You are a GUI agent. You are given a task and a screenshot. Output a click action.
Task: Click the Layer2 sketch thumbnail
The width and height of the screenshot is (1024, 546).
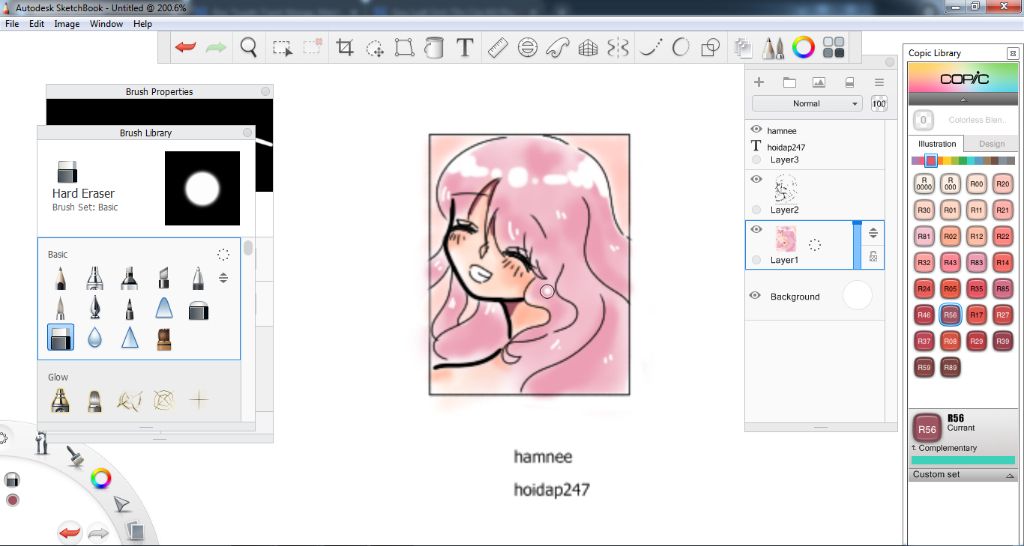786,189
